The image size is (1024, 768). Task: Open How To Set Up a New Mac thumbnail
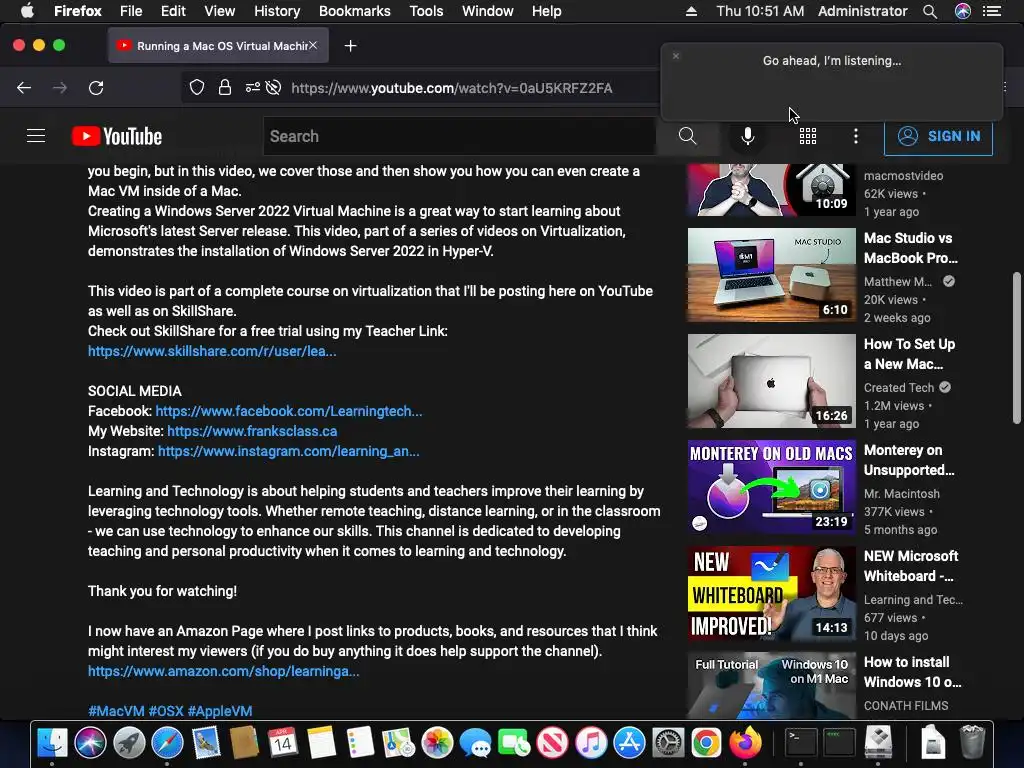771,381
